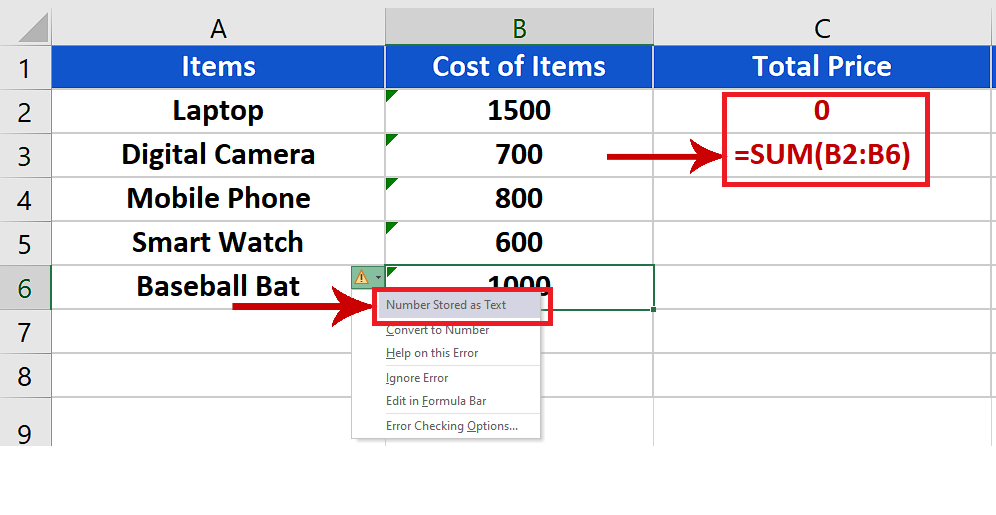The image size is (996, 515).
Task: Click the Items header cell
Action: click(x=218, y=67)
